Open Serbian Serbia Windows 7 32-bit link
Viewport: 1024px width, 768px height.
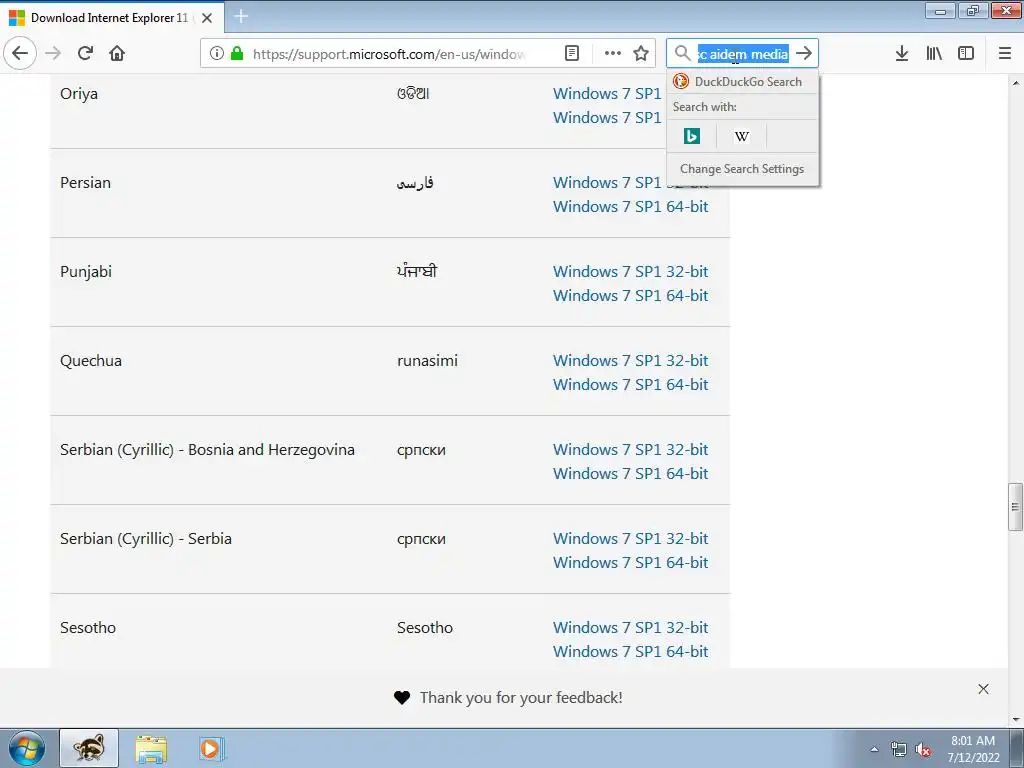click(x=630, y=539)
